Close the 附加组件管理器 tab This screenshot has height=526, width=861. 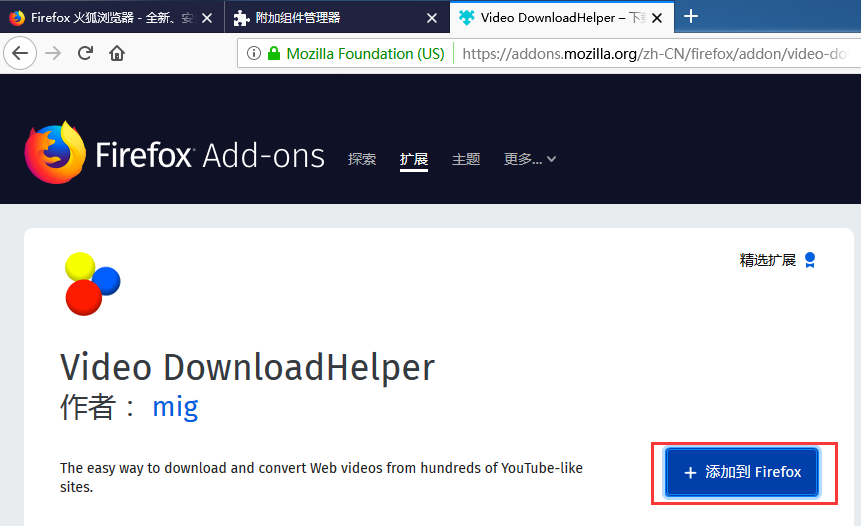[x=432, y=18]
